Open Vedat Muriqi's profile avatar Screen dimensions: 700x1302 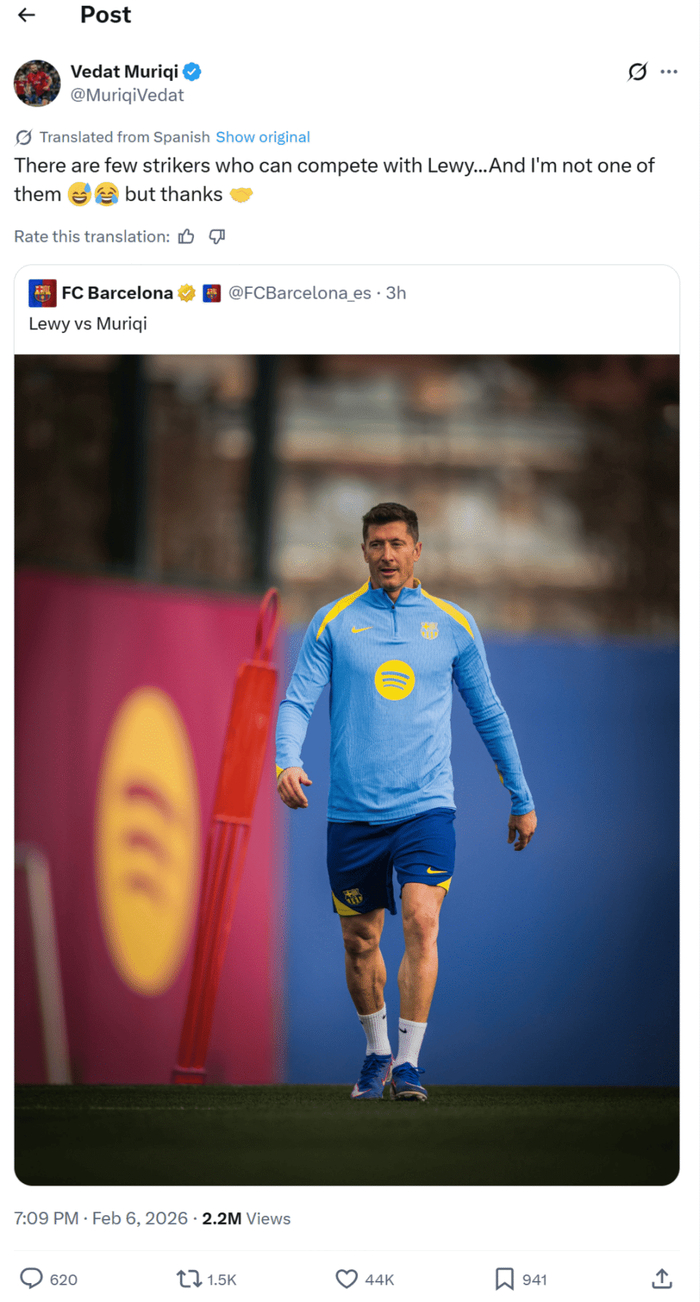(37, 83)
